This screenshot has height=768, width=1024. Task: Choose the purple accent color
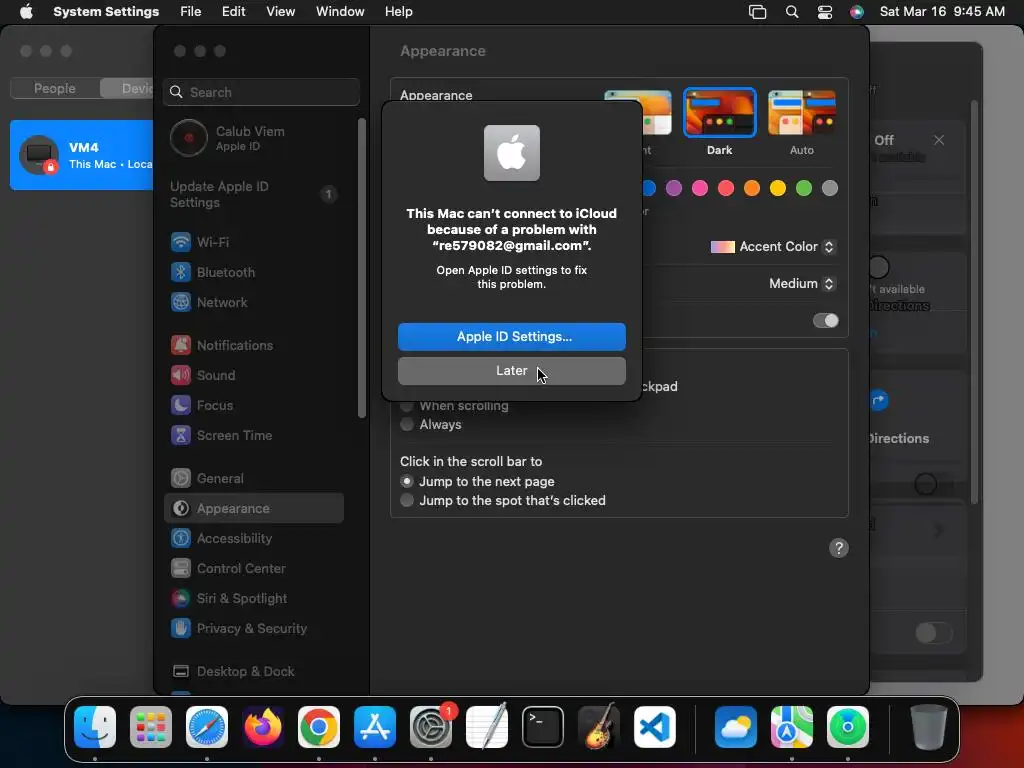pyautogui.click(x=673, y=189)
